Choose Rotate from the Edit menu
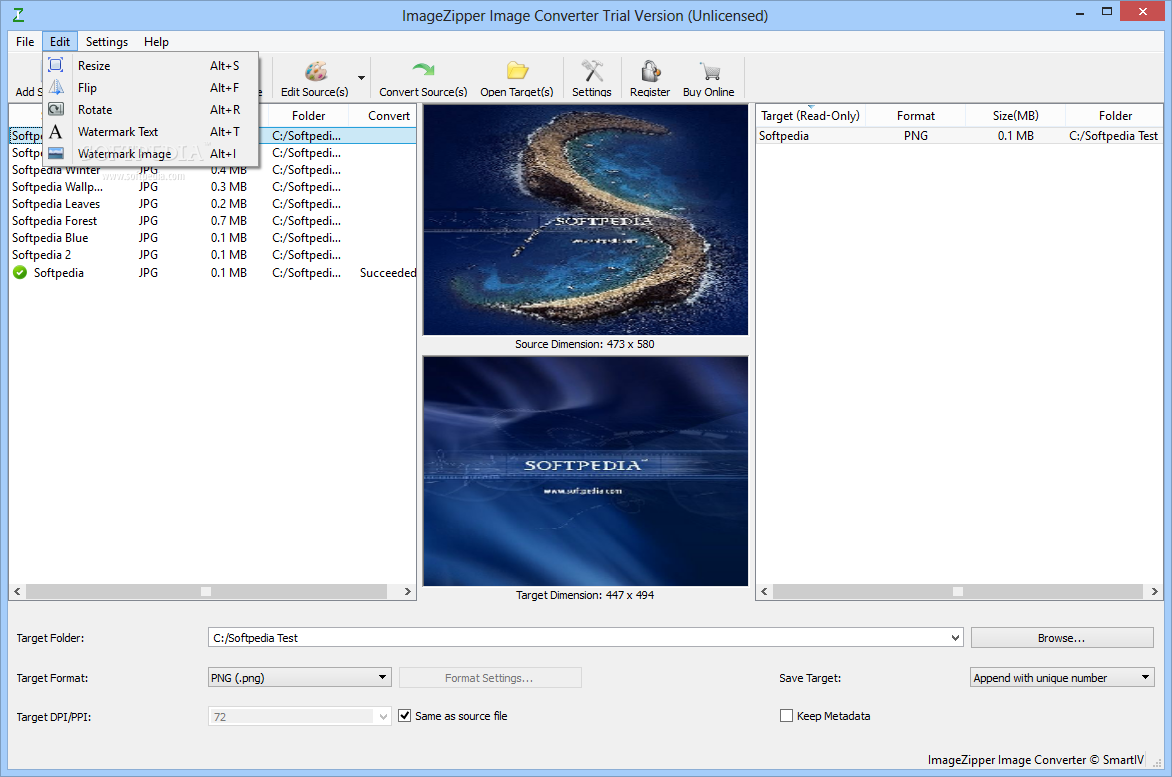Viewport: 1172px width, 777px height. (x=151, y=110)
